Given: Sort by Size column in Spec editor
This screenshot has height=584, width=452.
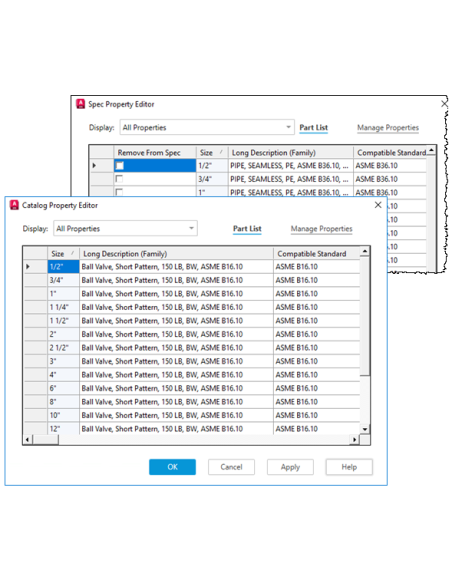Looking at the screenshot, I should point(212,152).
